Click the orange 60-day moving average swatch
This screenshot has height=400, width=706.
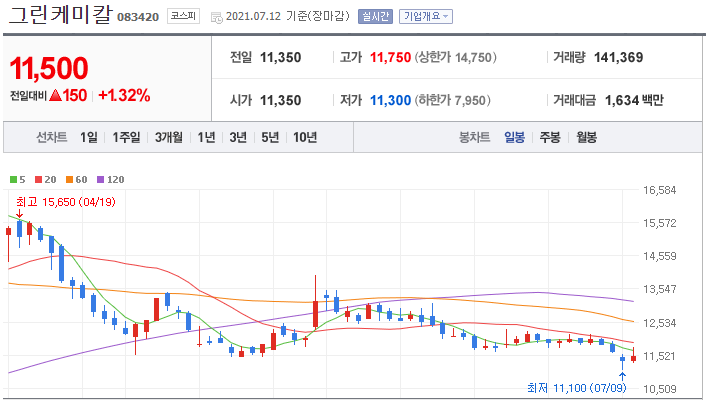coord(69,180)
